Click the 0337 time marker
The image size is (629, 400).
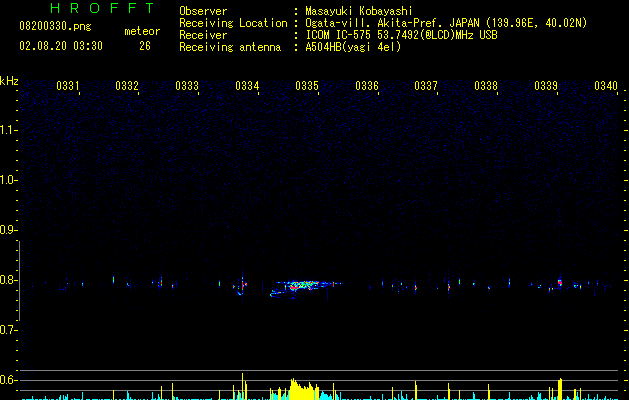pyautogui.click(x=426, y=86)
